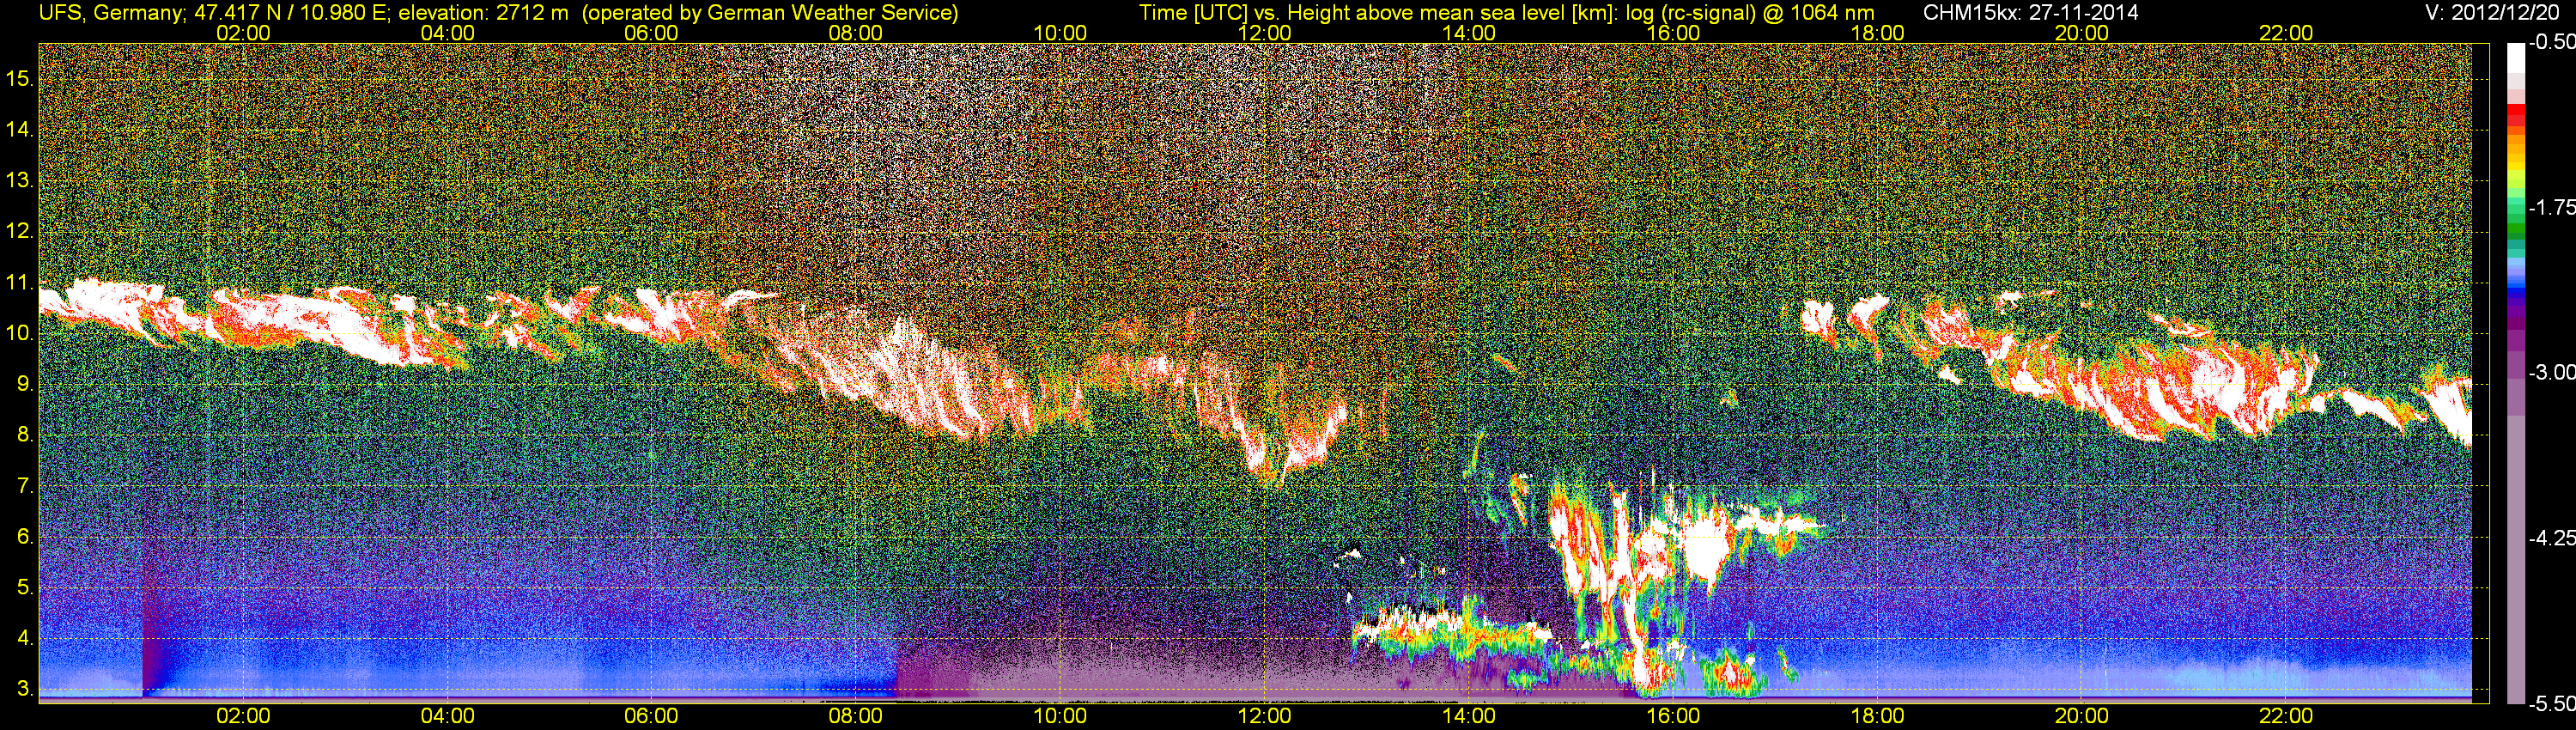Click the 6 km height axis label

click(x=24, y=537)
